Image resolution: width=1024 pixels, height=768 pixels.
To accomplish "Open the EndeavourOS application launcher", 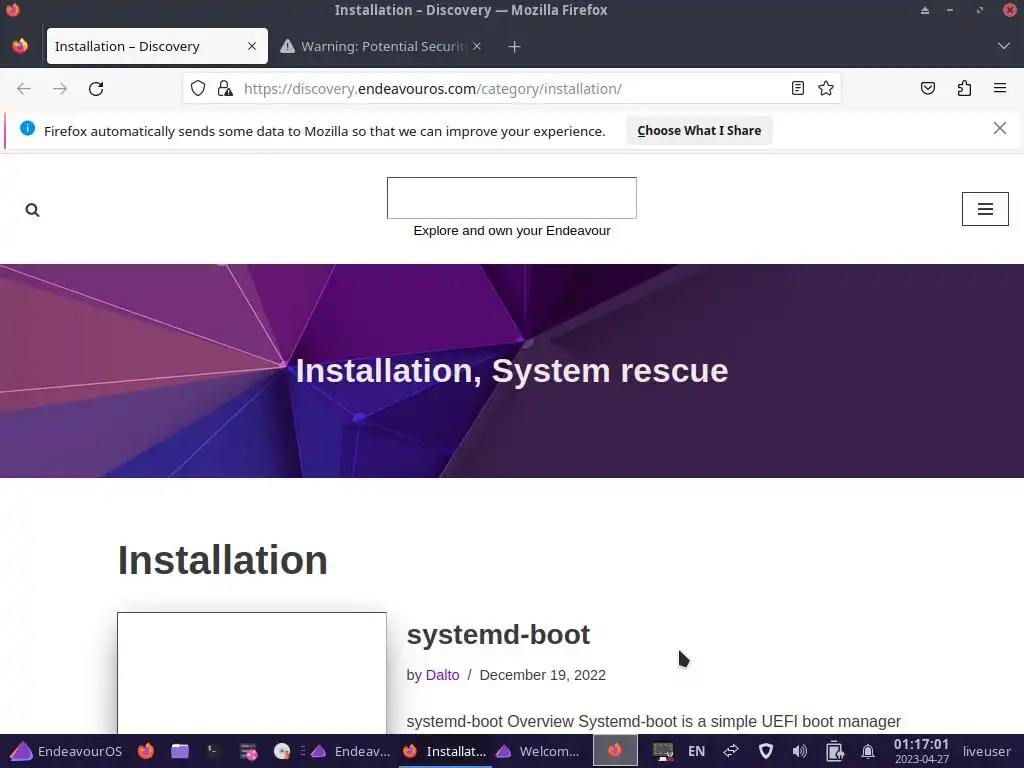I will pos(67,751).
